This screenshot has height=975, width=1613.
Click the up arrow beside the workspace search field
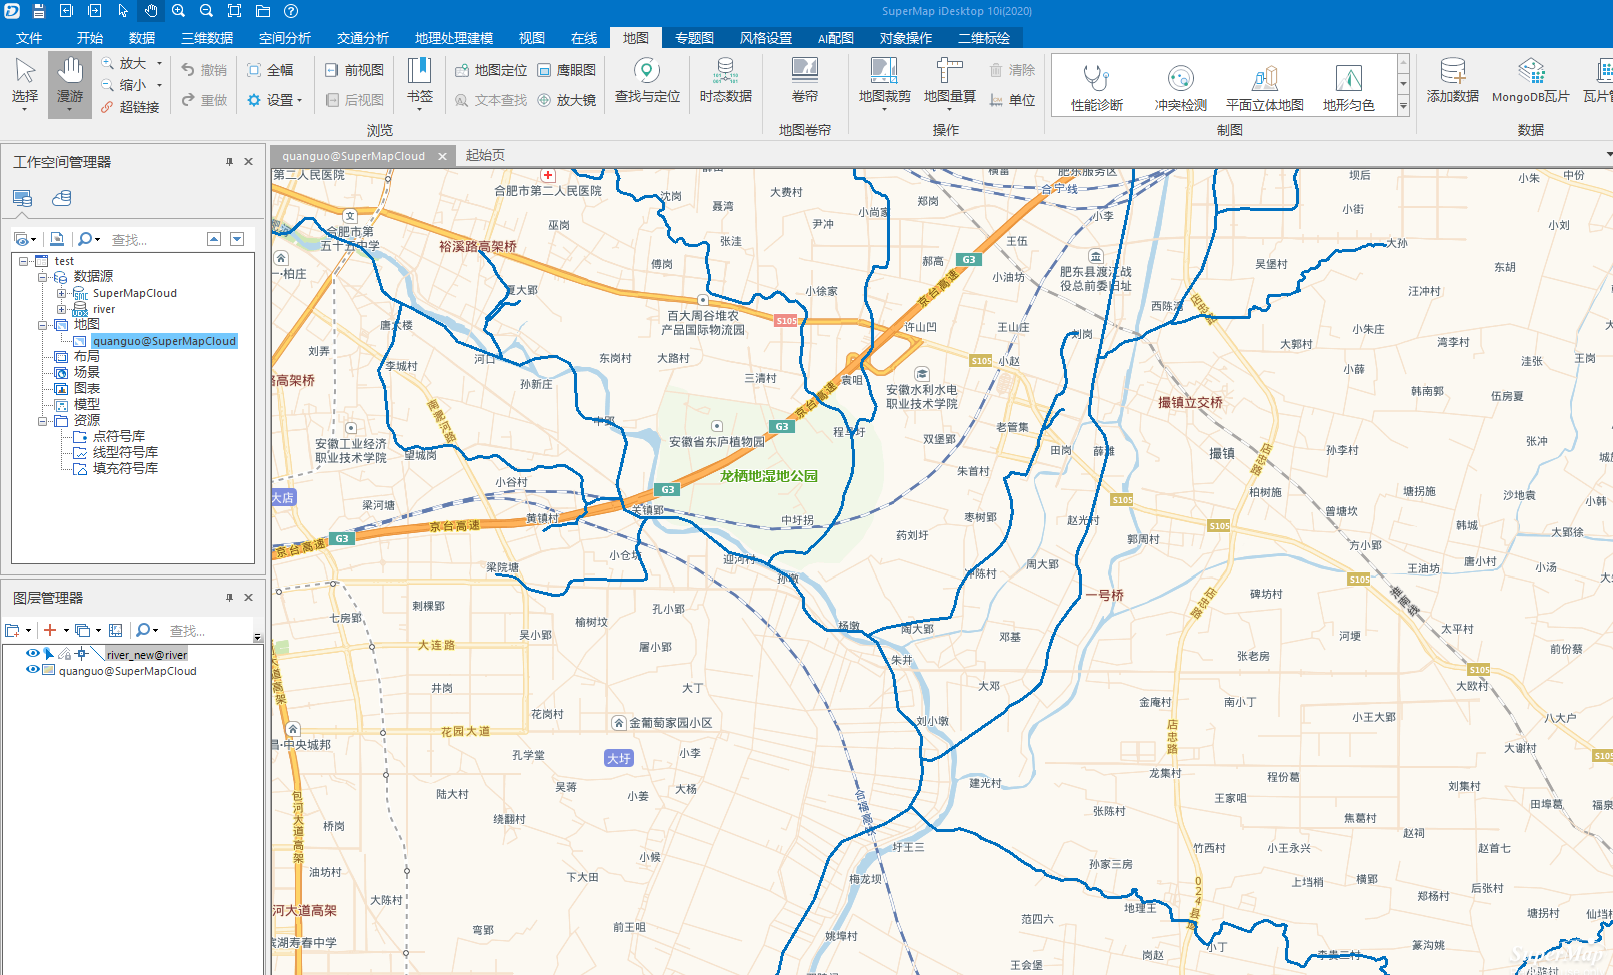(x=214, y=239)
